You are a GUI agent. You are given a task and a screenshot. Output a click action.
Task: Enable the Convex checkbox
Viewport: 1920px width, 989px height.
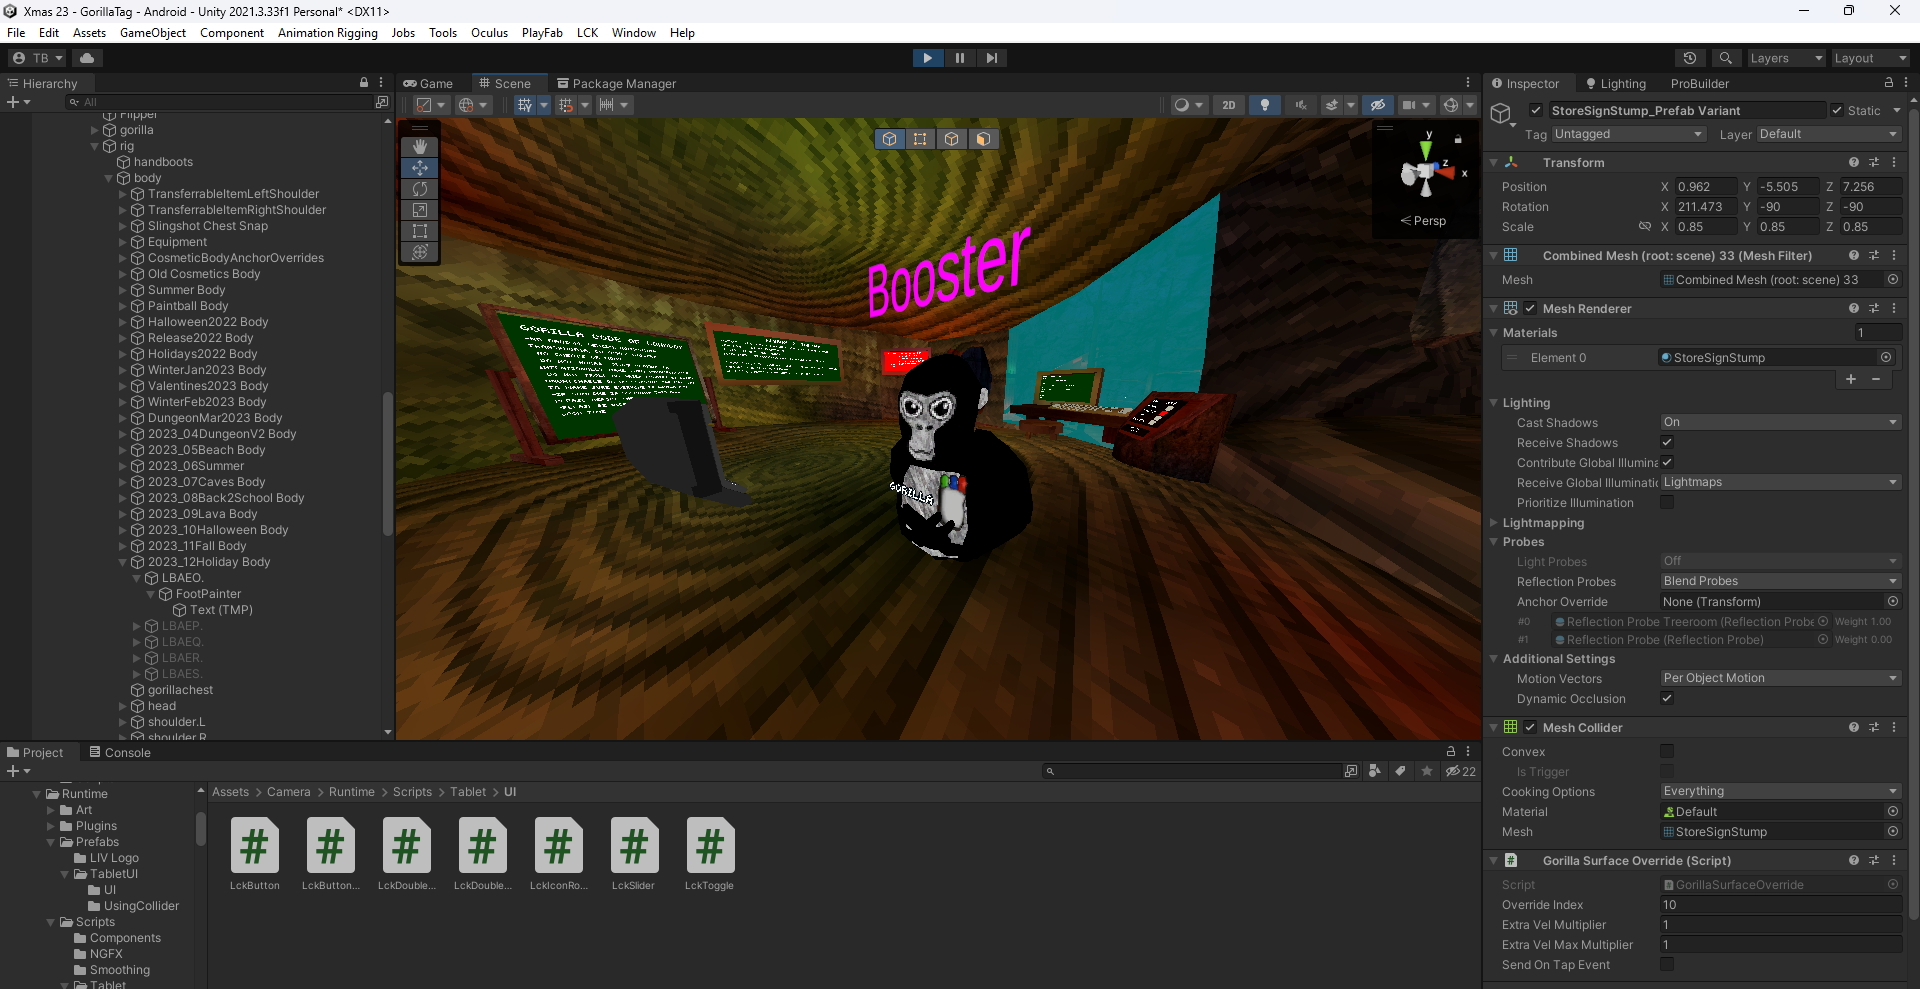click(1667, 751)
